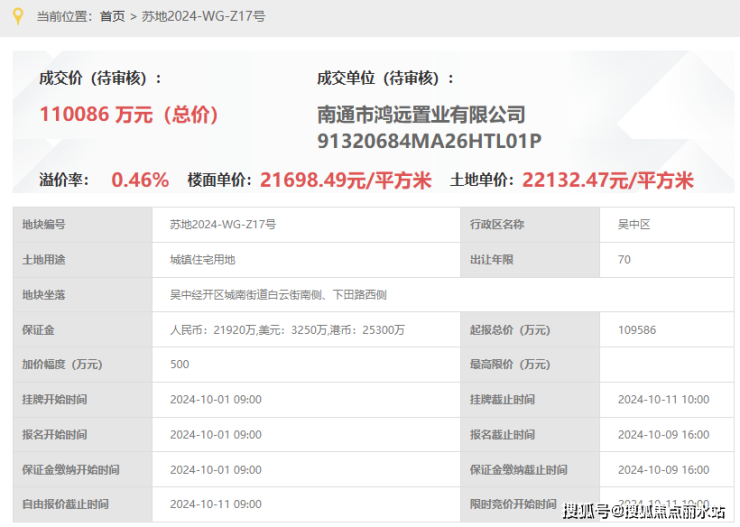Click the 0.46% premium rate value
This screenshot has height=527, width=740.
(x=140, y=180)
